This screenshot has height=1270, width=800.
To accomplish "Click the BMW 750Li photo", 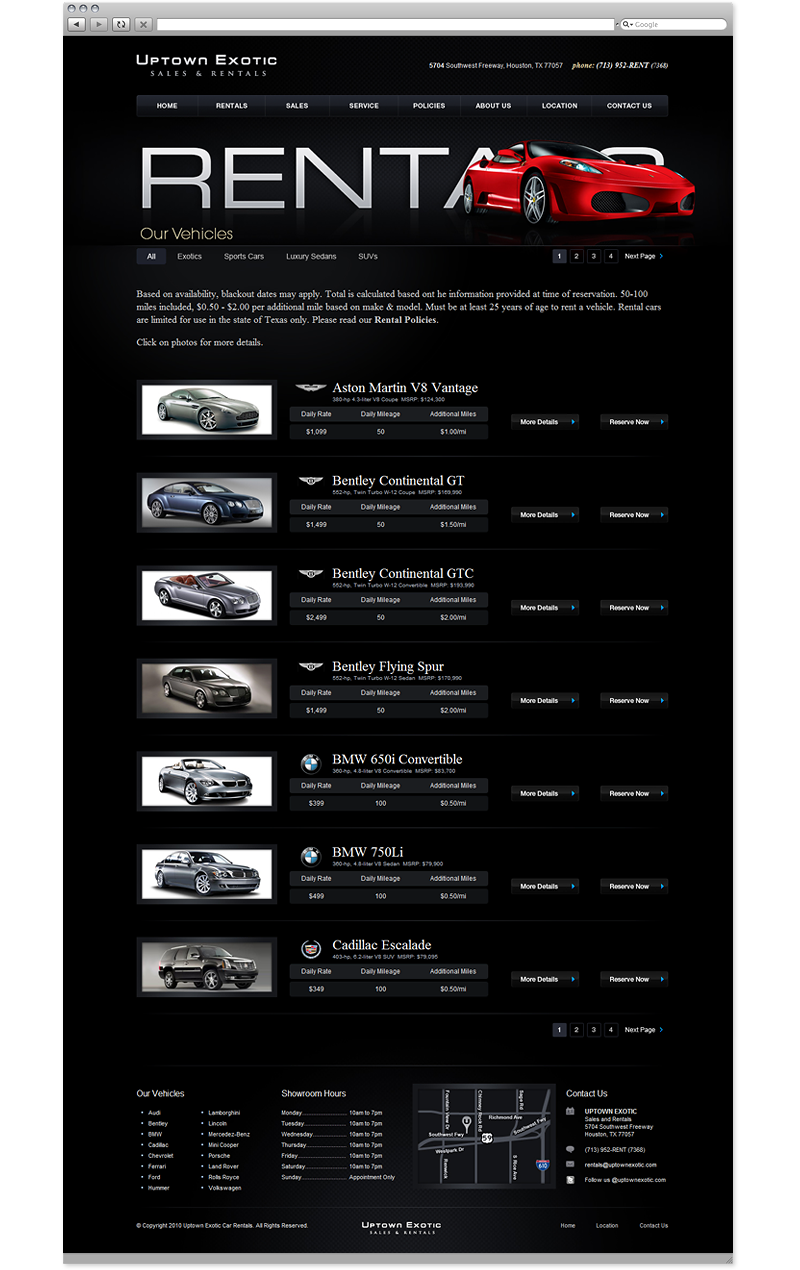I will click(207, 874).
